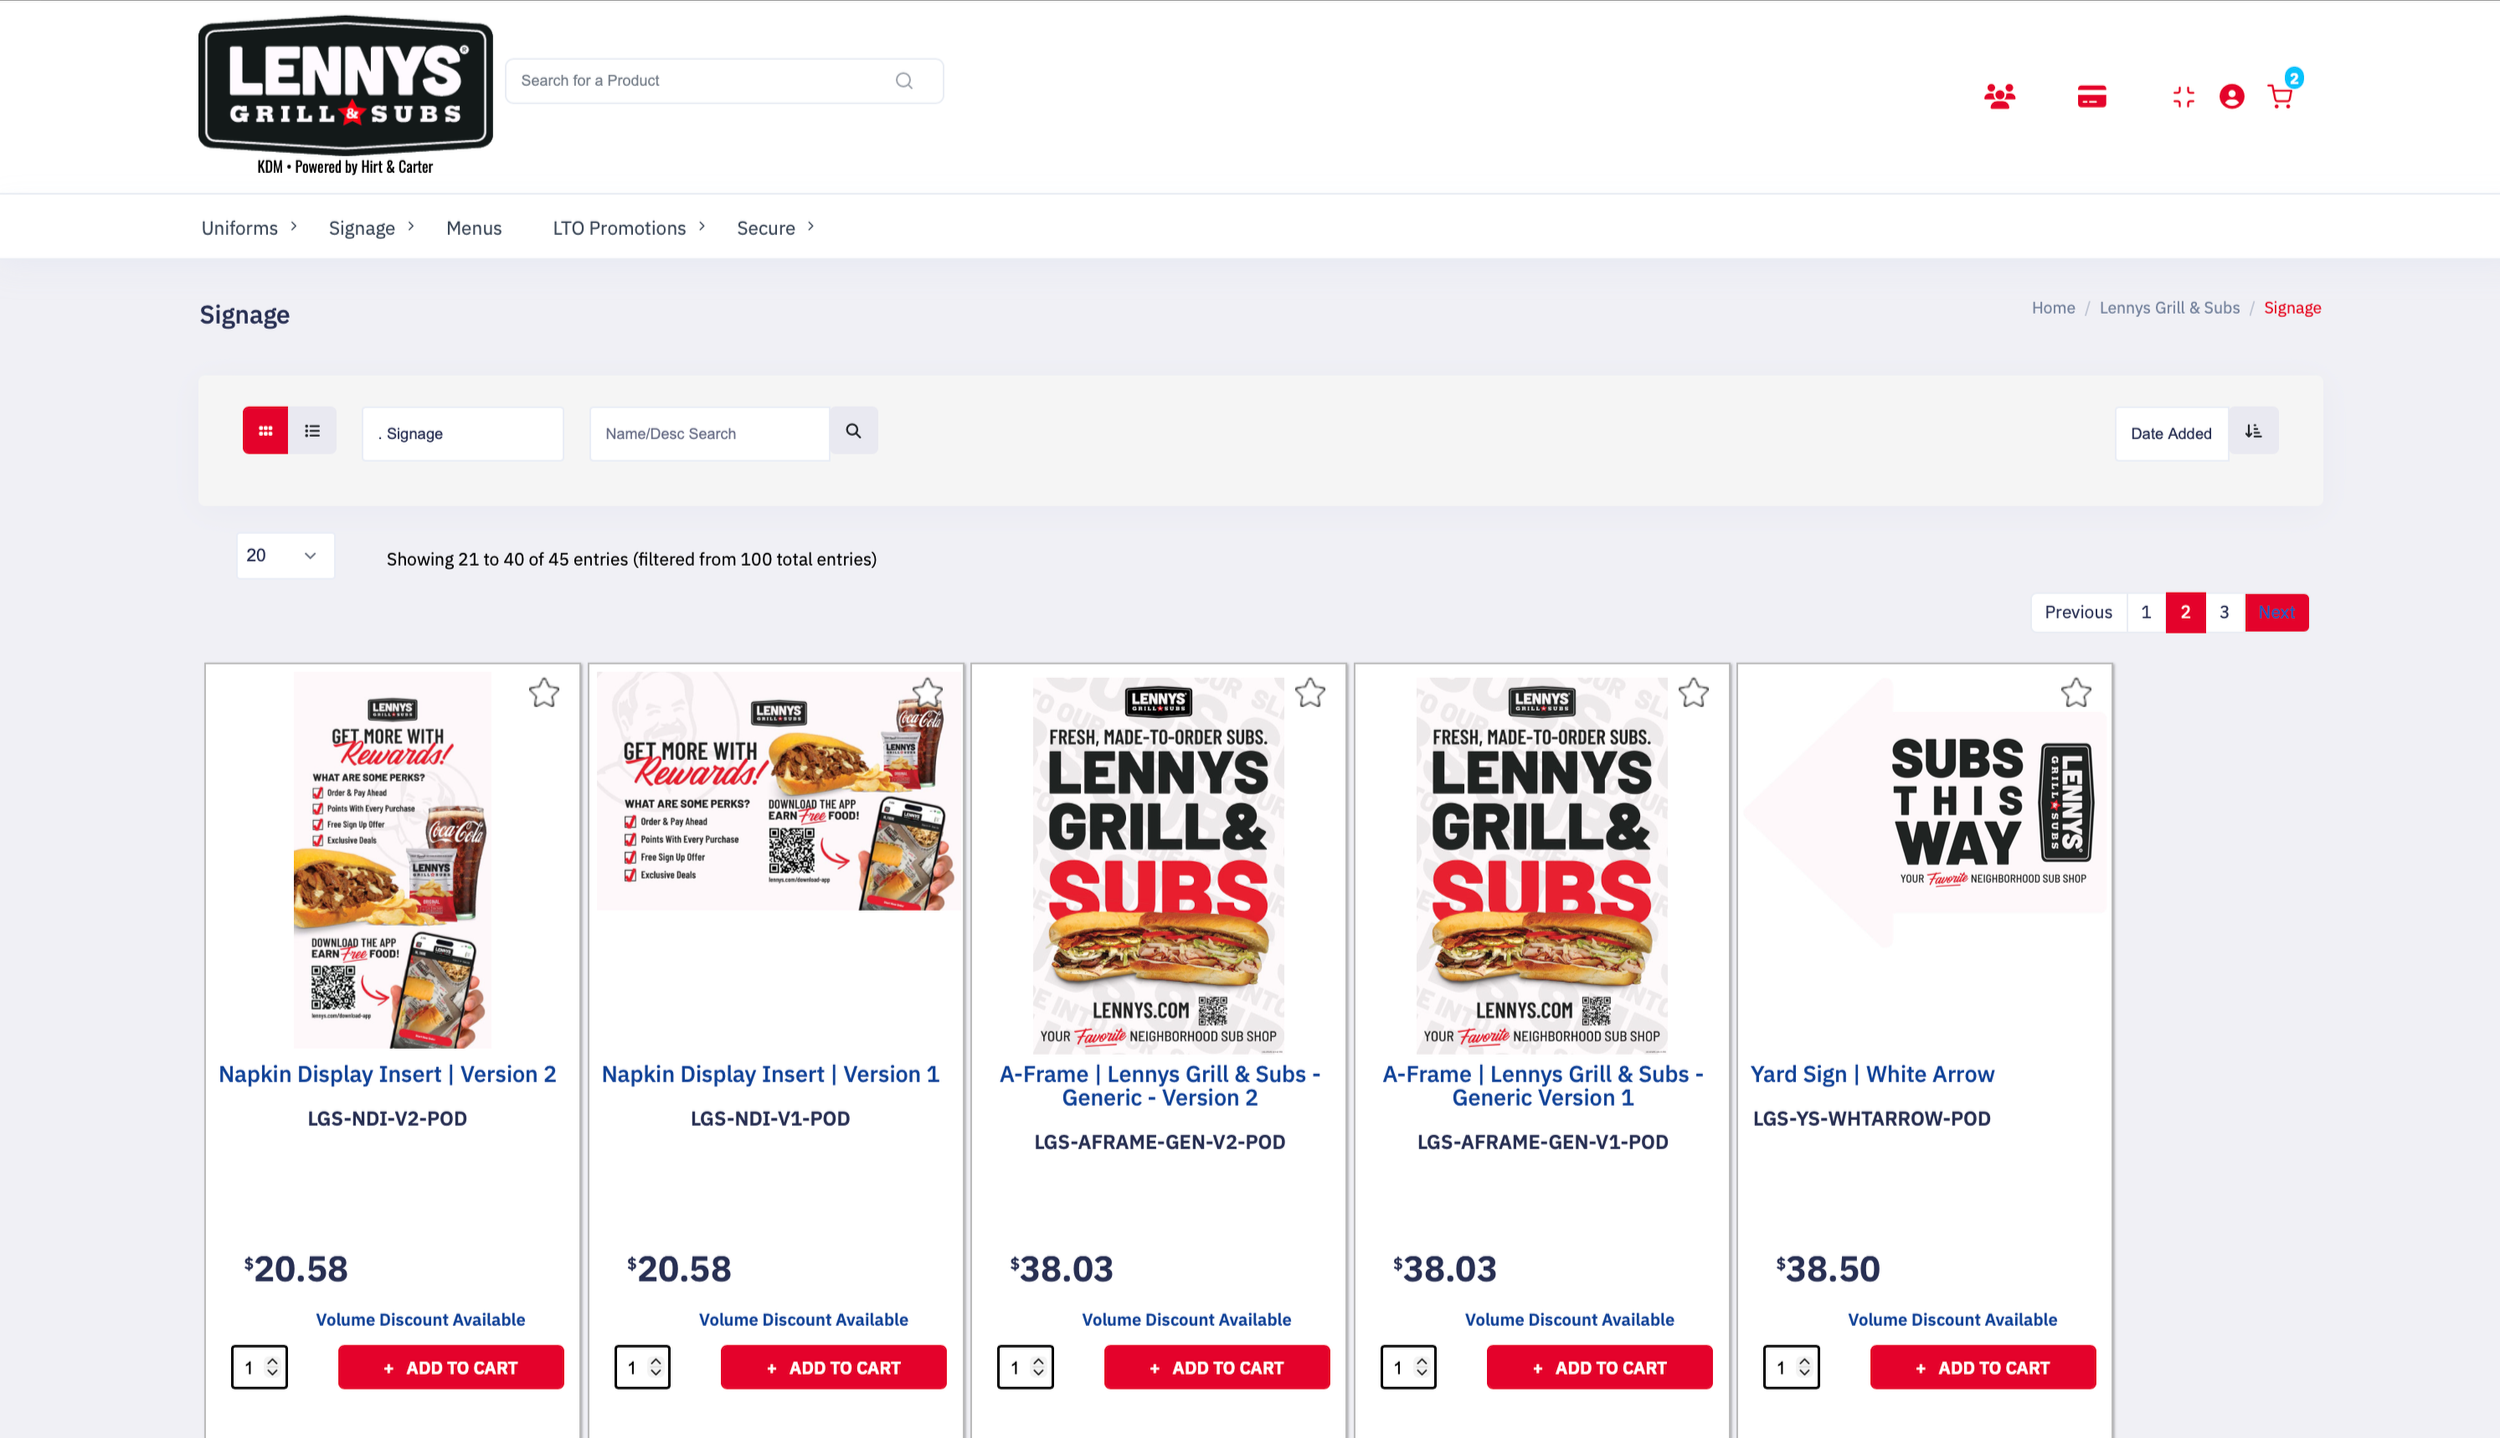Favorite the Napkin Display Insert Version 1 star
Screen dimensions: 2500x1438
coord(927,693)
